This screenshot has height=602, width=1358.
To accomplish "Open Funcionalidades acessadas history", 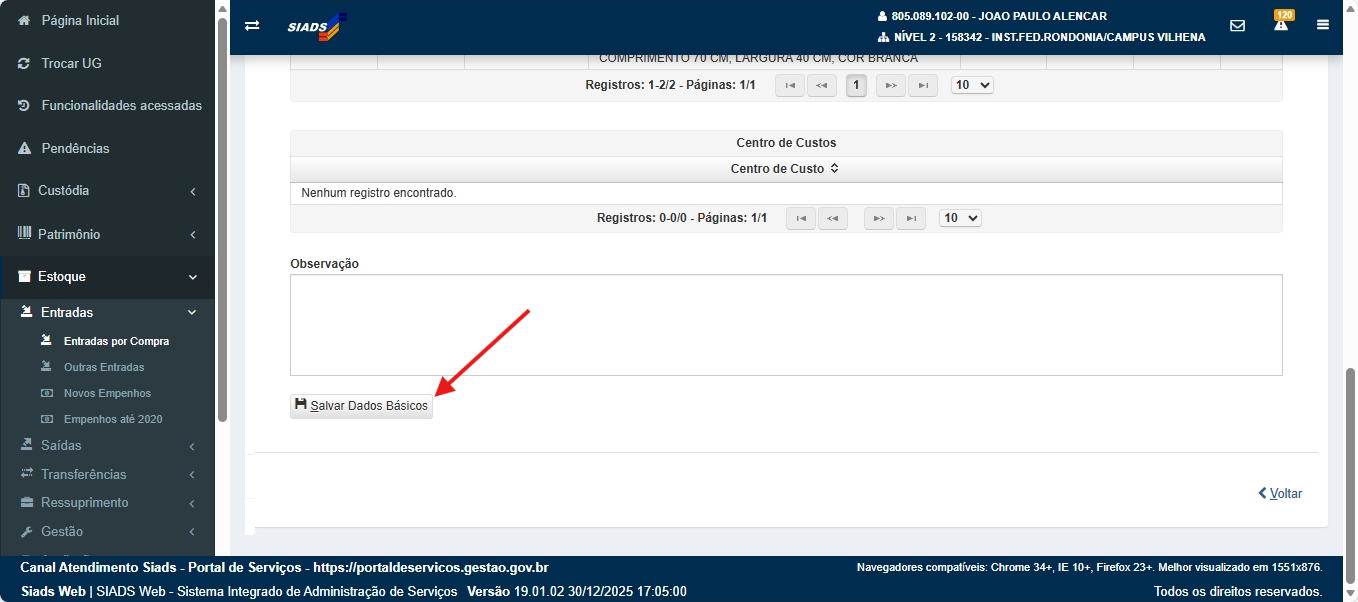I will pos(121,105).
